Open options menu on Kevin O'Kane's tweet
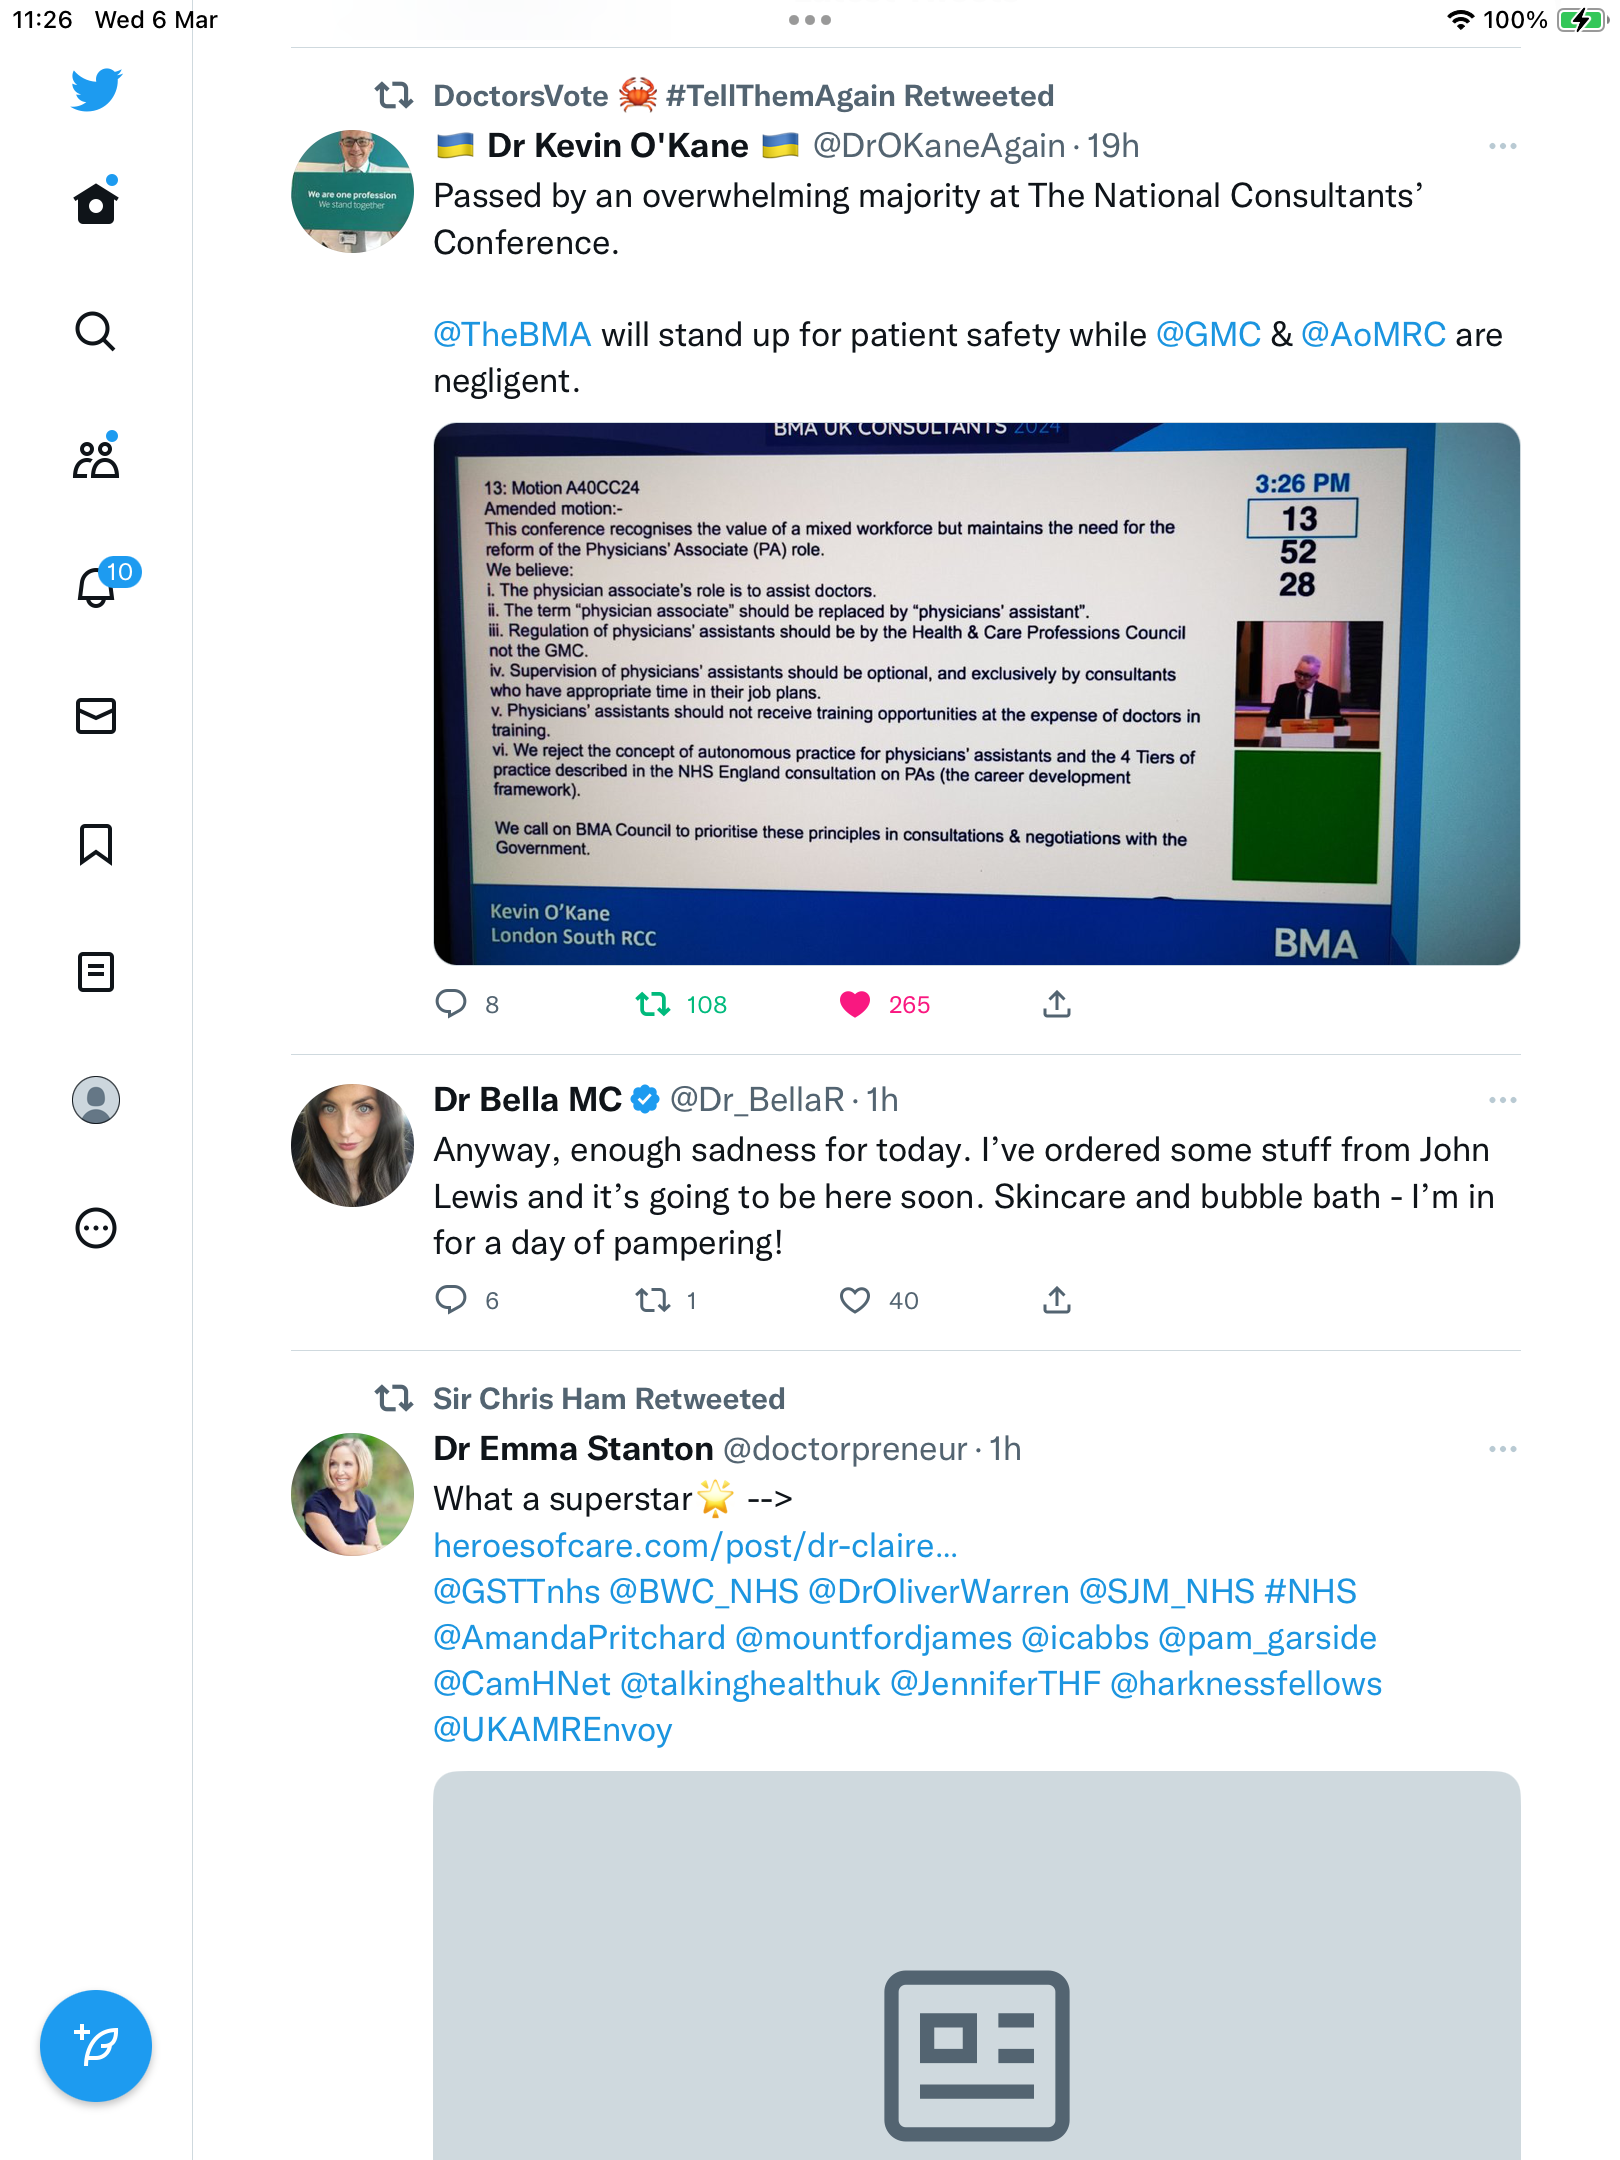The width and height of the screenshot is (1620, 2160). pos(1502,146)
